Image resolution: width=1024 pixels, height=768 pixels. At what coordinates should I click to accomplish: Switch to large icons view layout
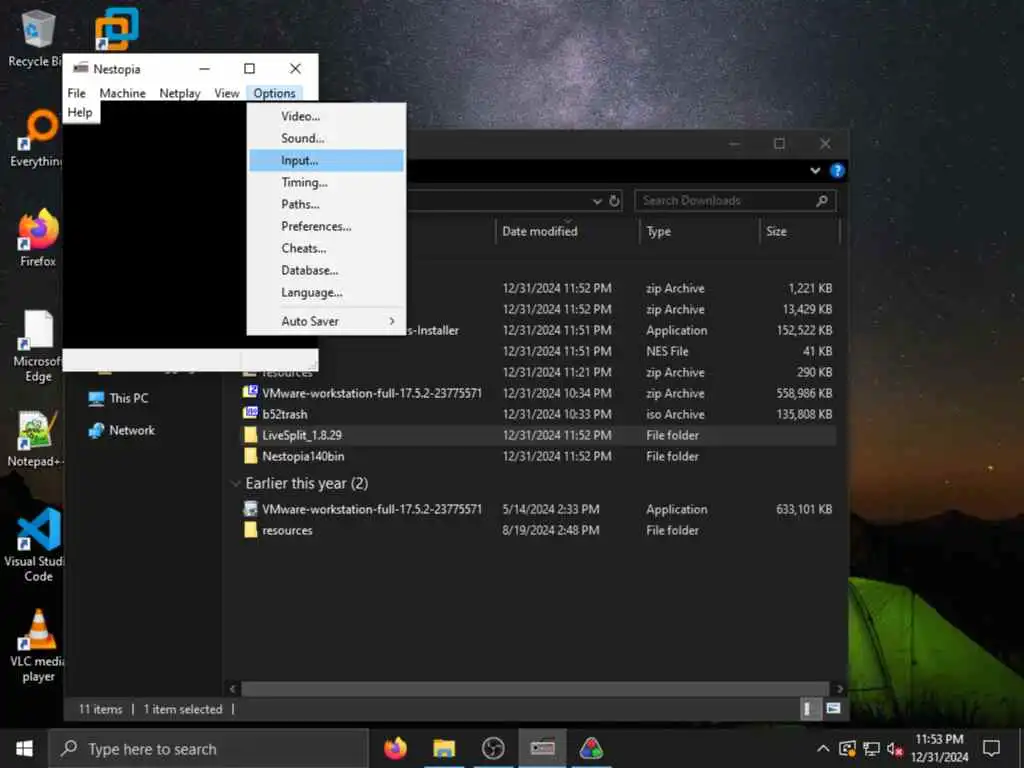click(x=833, y=709)
